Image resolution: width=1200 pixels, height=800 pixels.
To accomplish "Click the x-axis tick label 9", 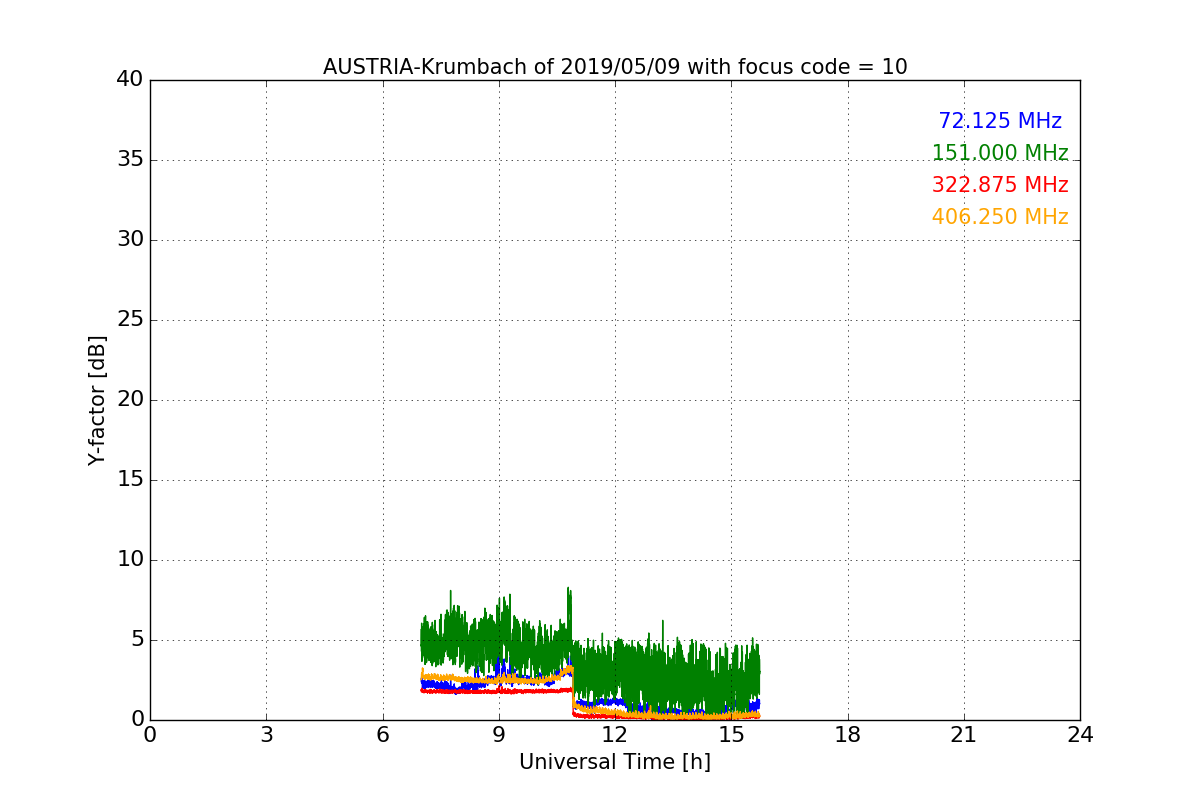I will point(499,735).
